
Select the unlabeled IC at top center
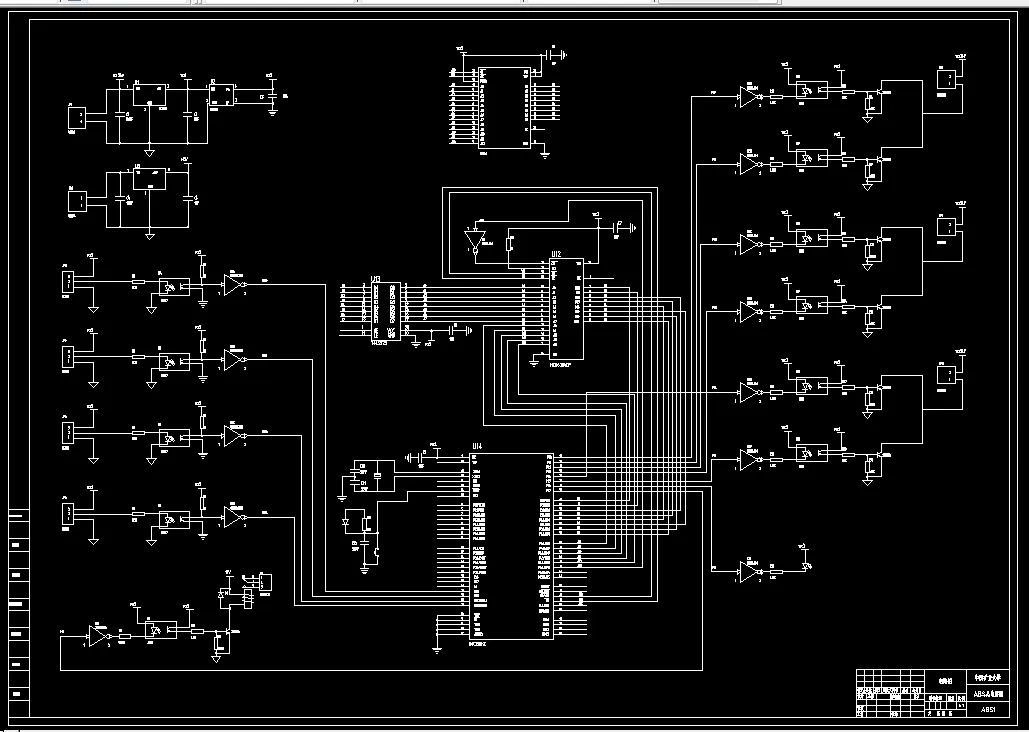(506, 108)
